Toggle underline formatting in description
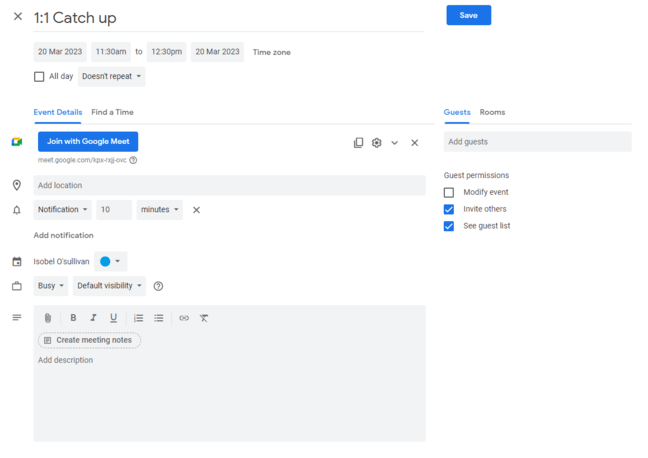Image resolution: width=648 pixels, height=458 pixels. pyautogui.click(x=113, y=317)
